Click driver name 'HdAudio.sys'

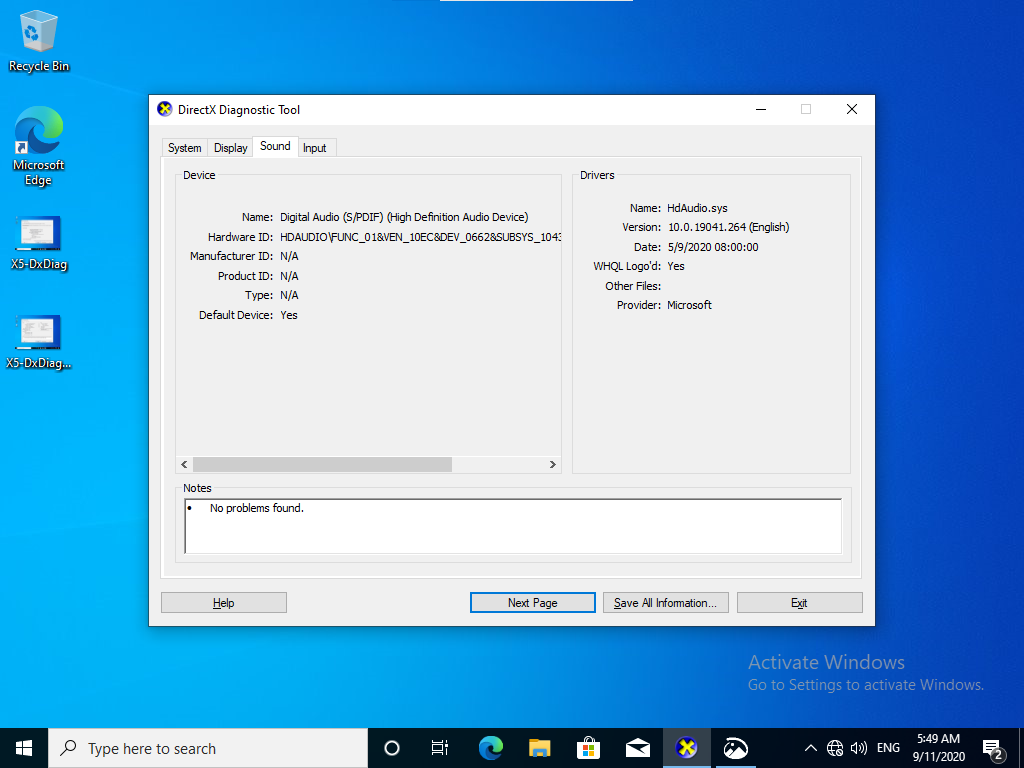[697, 208]
